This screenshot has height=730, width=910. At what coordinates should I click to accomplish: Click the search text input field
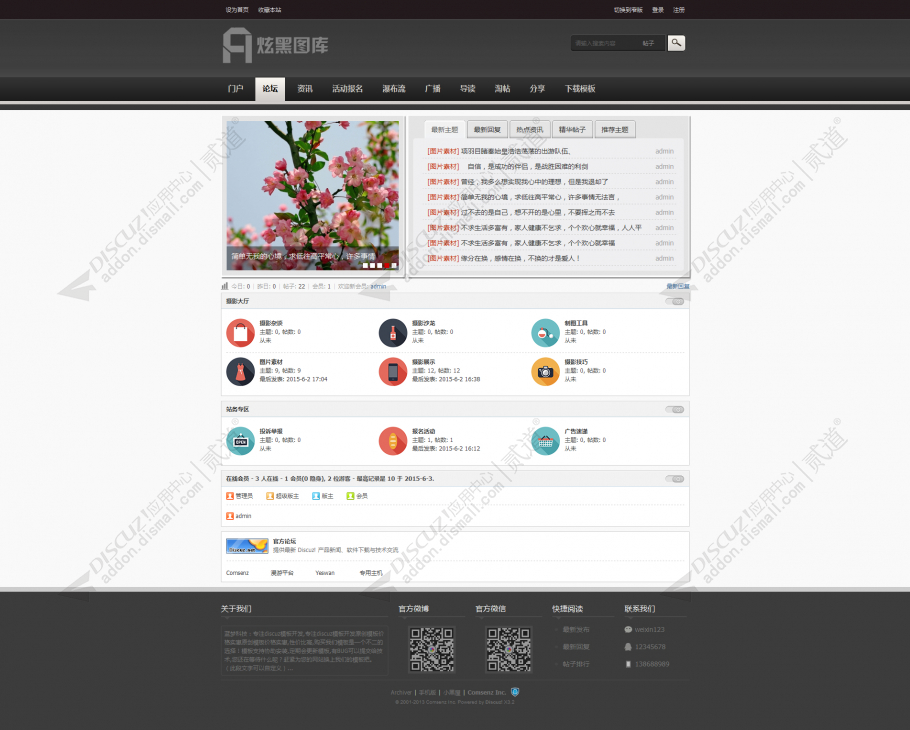click(x=604, y=43)
